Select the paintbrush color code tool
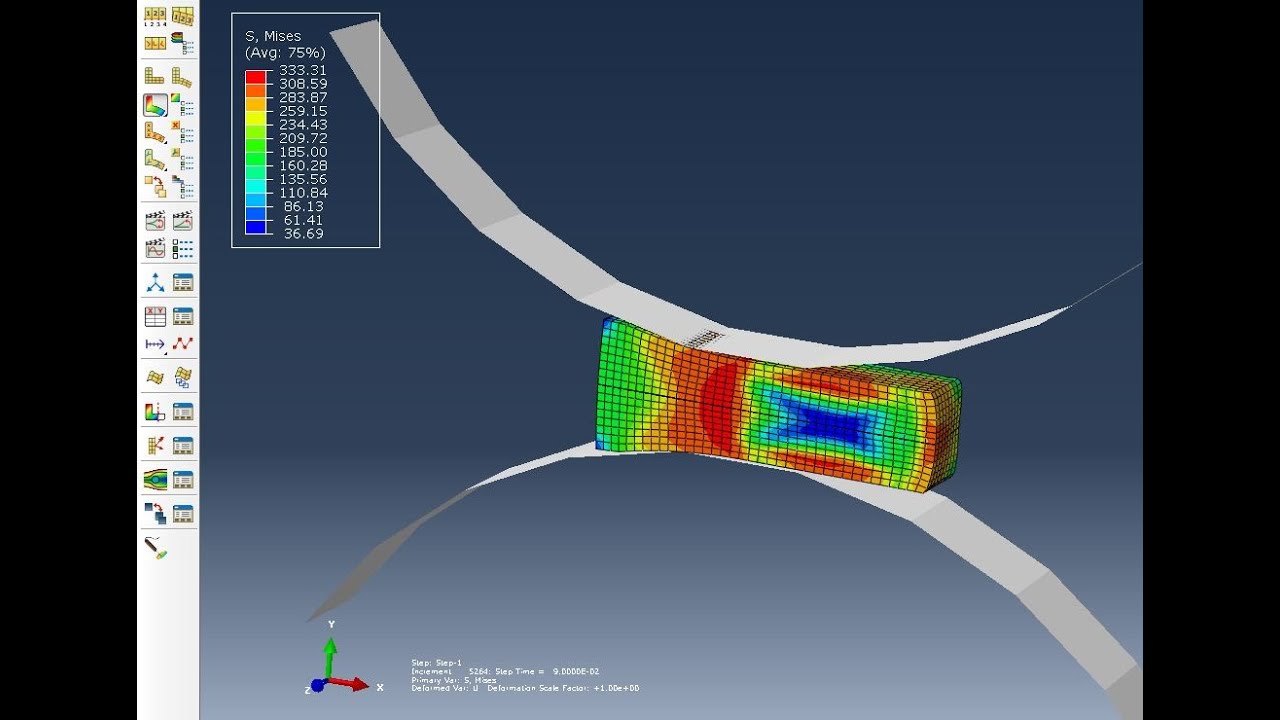The height and width of the screenshot is (720, 1280). pyautogui.click(x=155, y=548)
